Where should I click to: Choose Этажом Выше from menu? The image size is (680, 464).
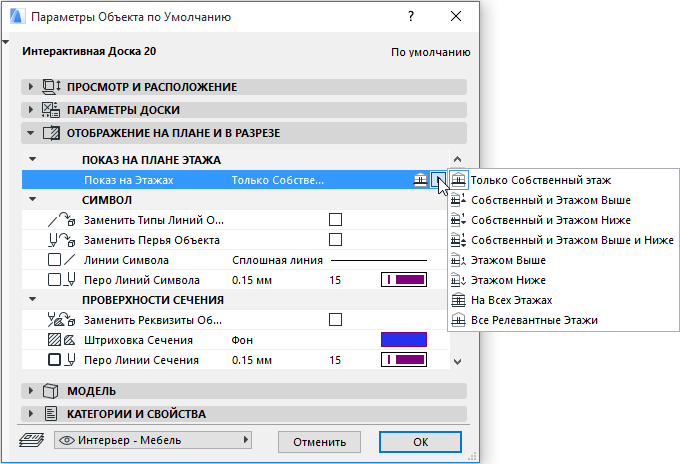508,260
